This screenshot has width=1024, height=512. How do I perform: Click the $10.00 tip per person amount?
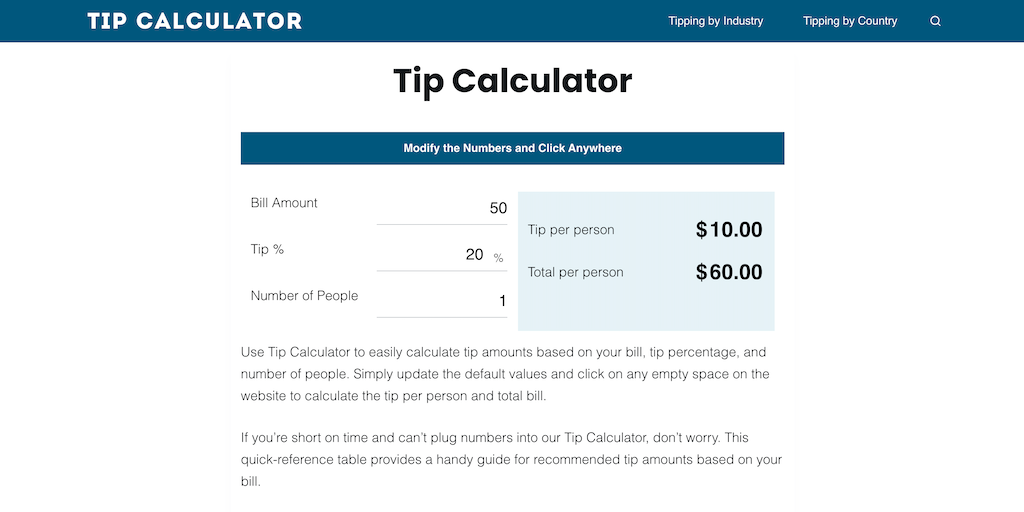click(x=729, y=230)
